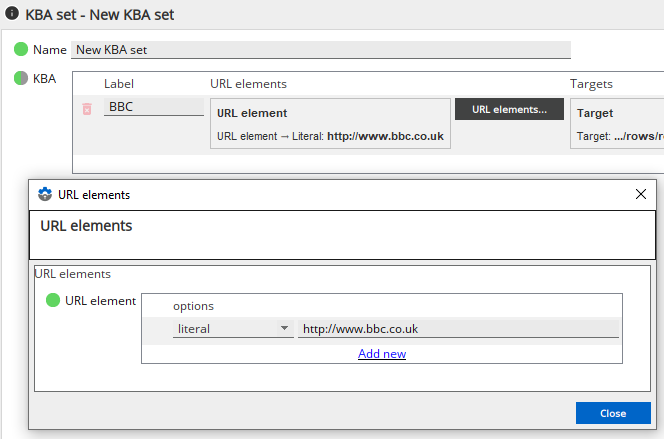Click the options header in dialog
This screenshot has width=664, height=439.
click(193, 306)
